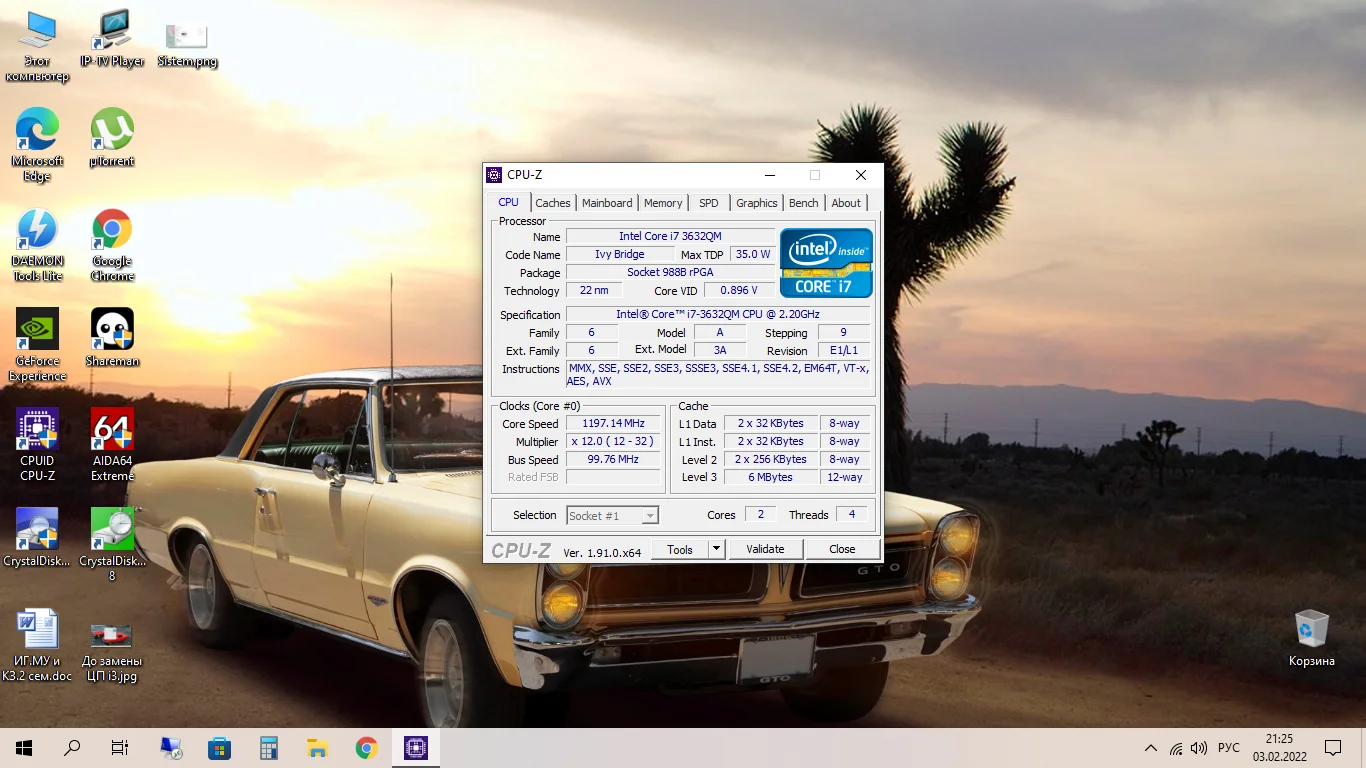The height and width of the screenshot is (768, 1366).
Task: Expand the Tools dropdown arrow in CPU-Z
Action: (716, 549)
